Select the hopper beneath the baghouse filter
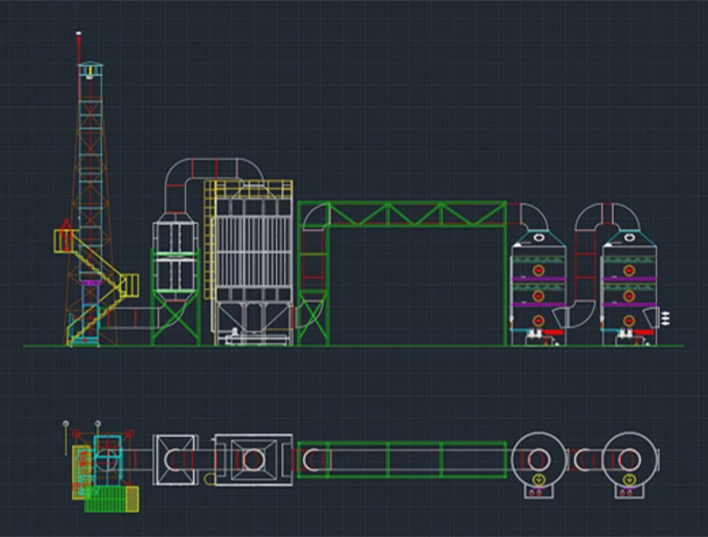708x537 pixels. tap(254, 320)
